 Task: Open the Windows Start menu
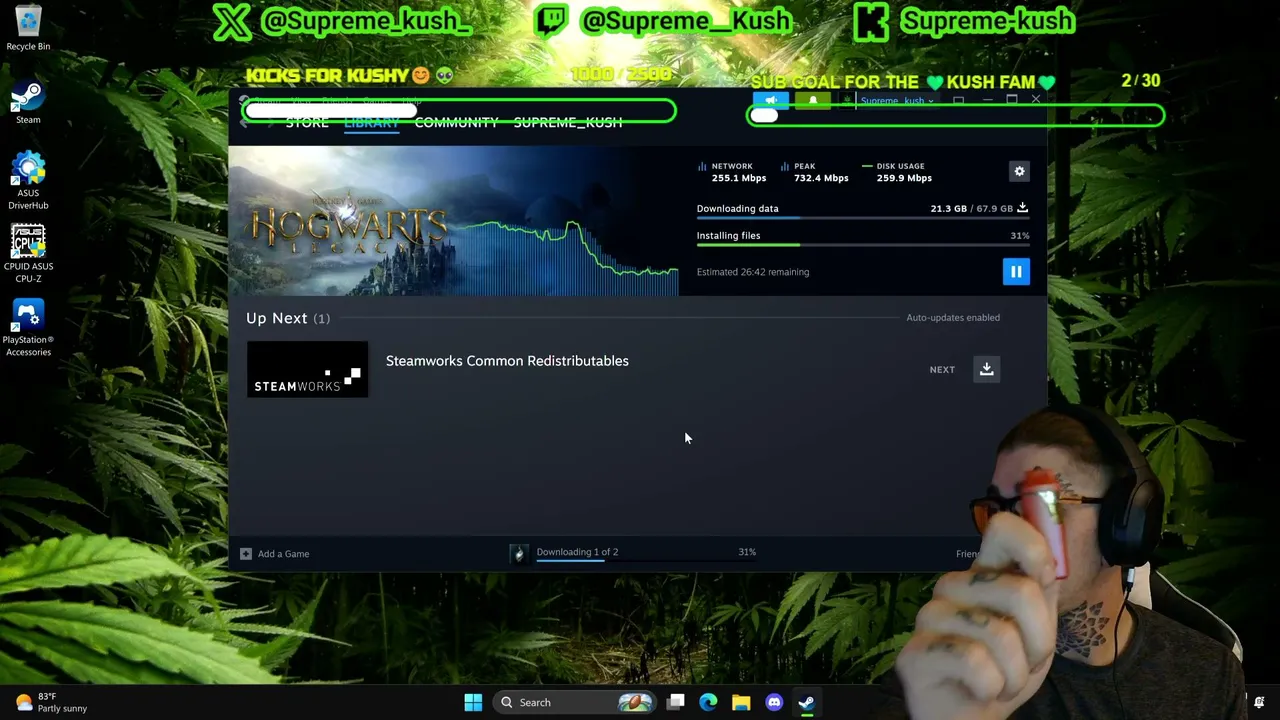click(x=473, y=702)
